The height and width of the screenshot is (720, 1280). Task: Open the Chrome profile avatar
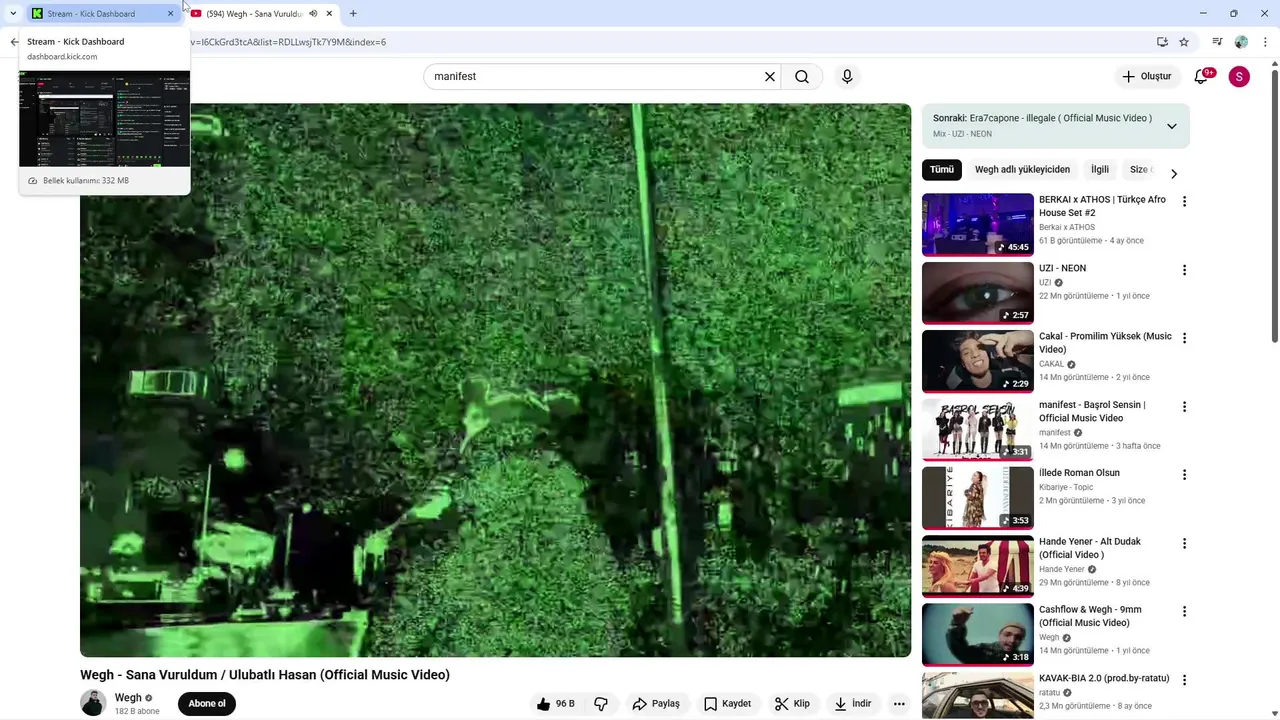click(1241, 42)
